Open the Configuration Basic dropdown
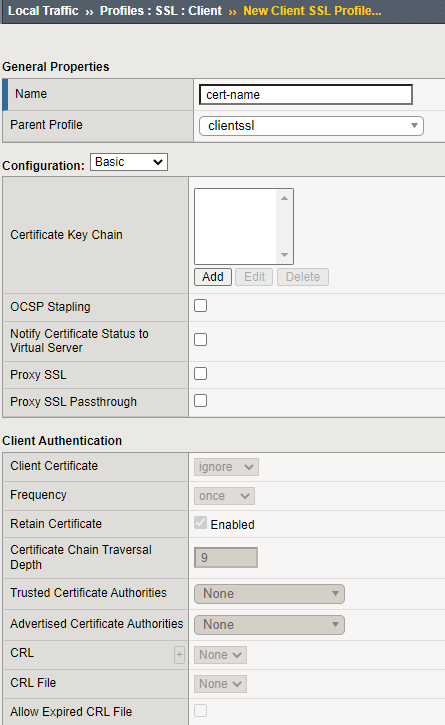The image size is (445, 725). point(129,162)
